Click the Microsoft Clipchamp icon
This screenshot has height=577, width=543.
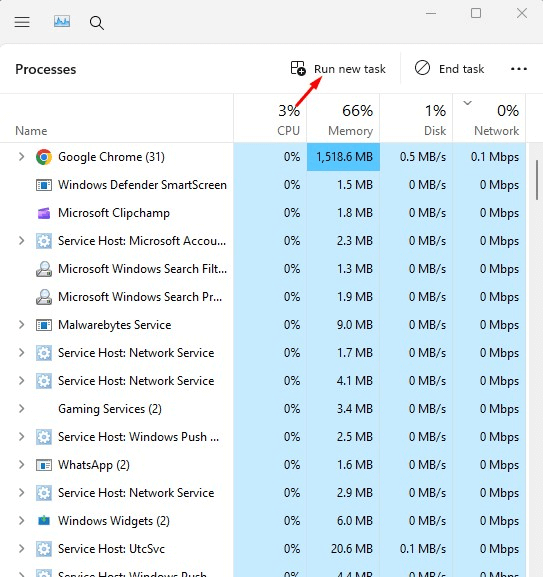coord(44,213)
